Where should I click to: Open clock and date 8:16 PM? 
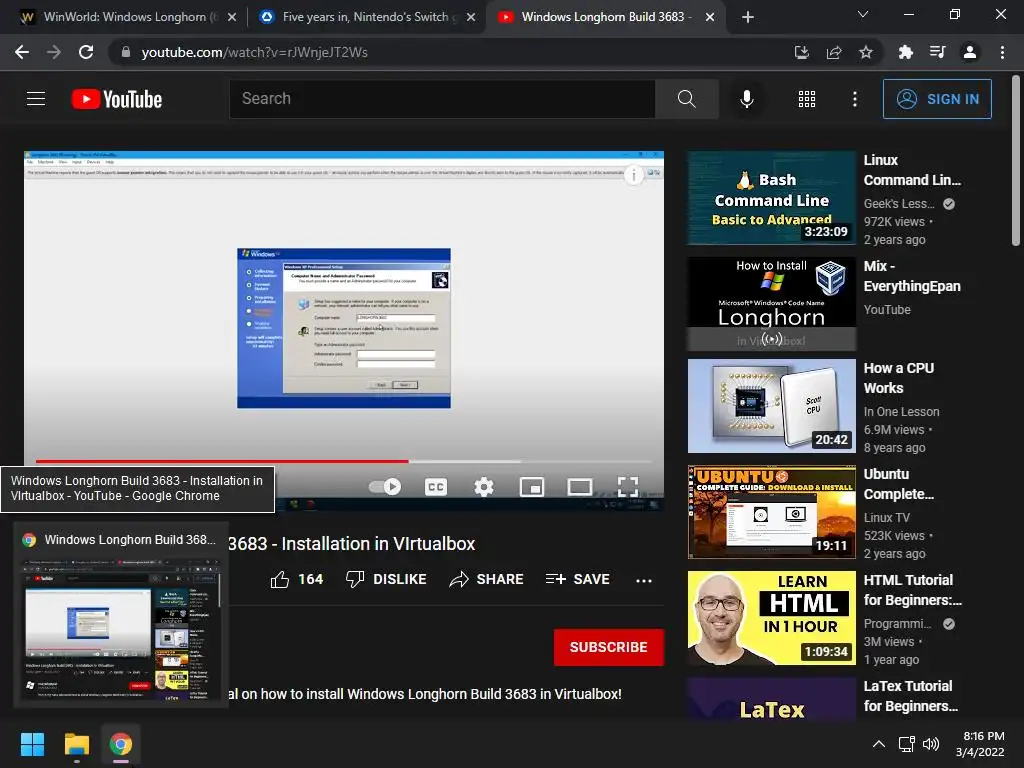point(980,744)
